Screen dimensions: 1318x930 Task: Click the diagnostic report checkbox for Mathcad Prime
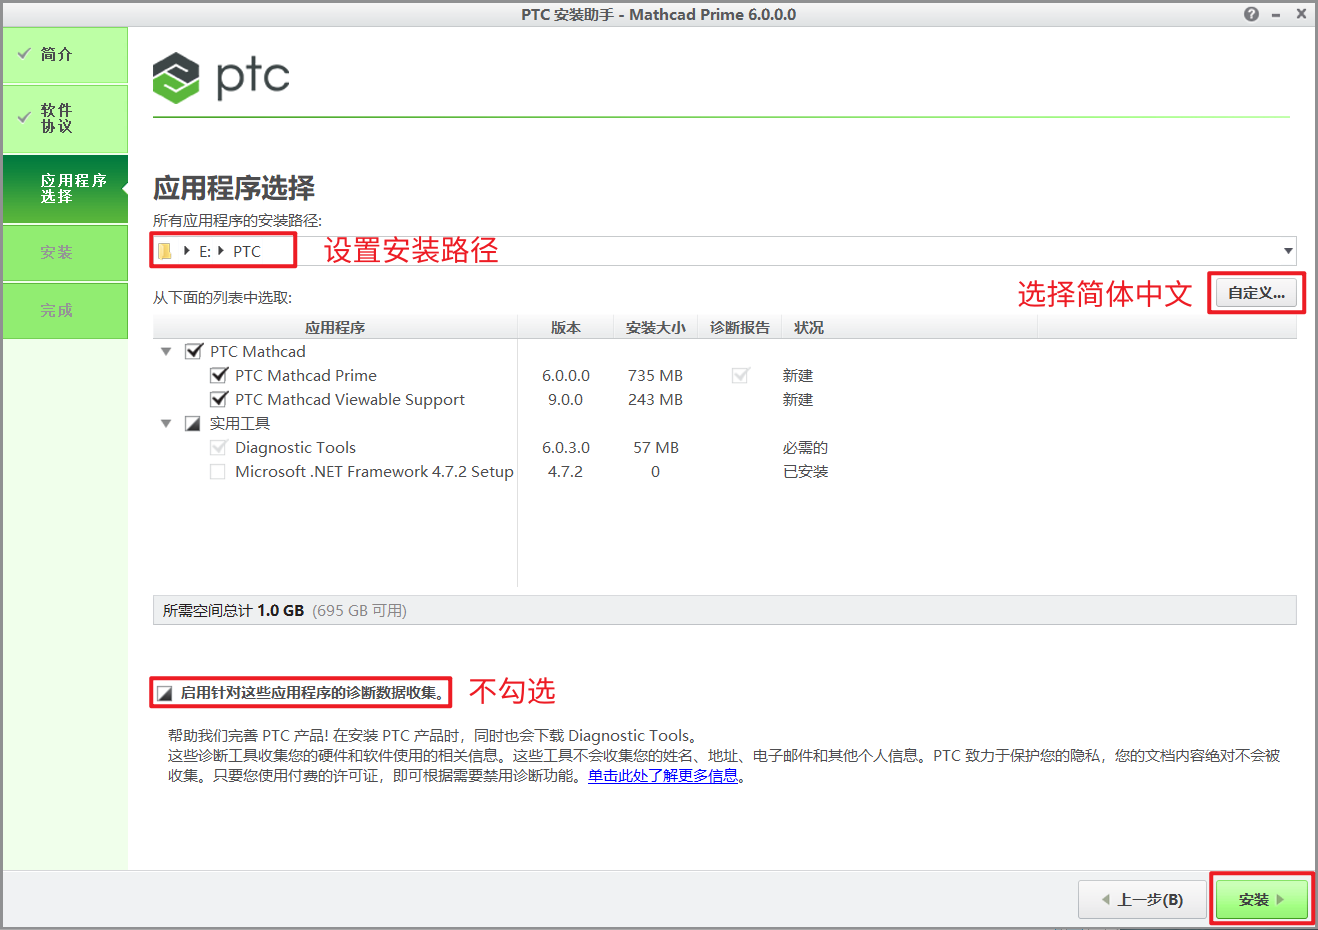point(740,376)
